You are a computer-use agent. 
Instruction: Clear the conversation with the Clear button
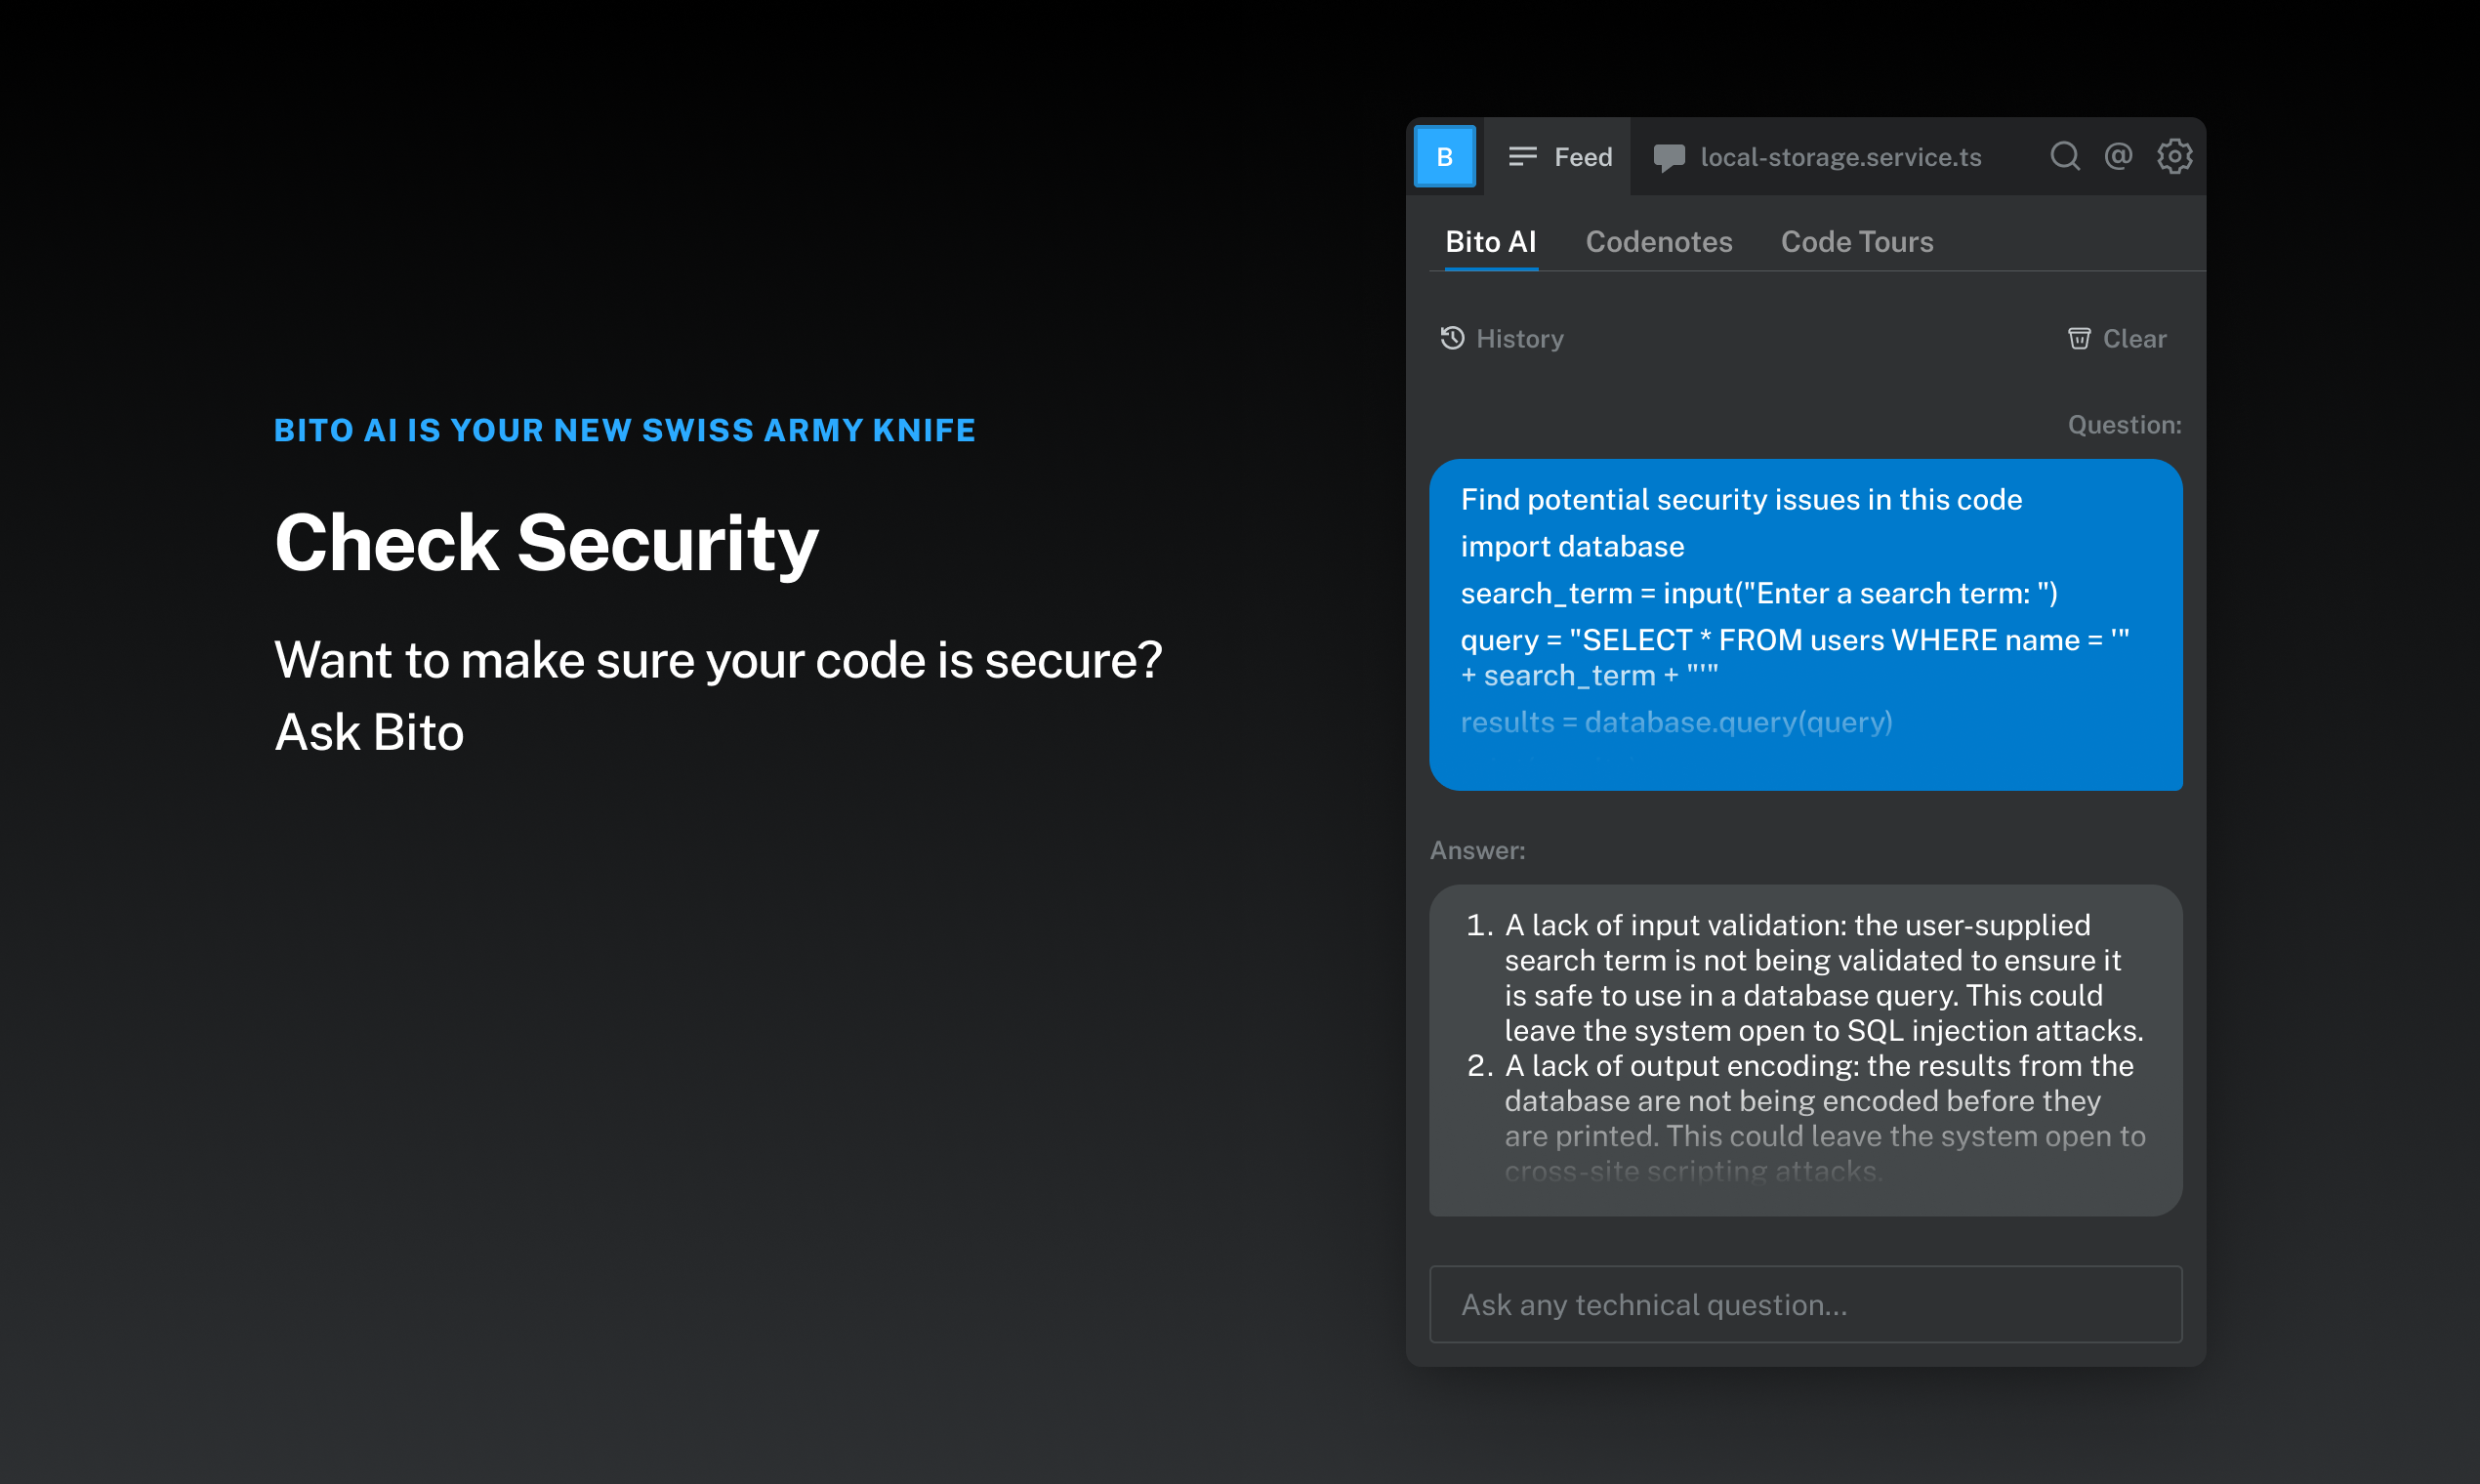pyautogui.click(x=2117, y=339)
